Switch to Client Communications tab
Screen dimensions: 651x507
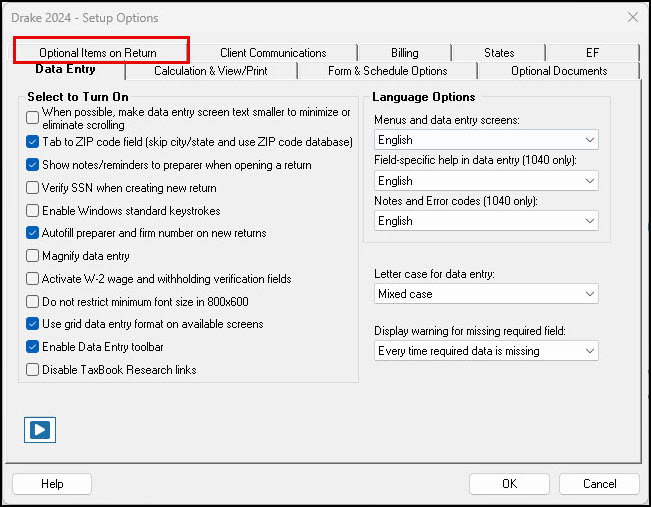pos(273,53)
